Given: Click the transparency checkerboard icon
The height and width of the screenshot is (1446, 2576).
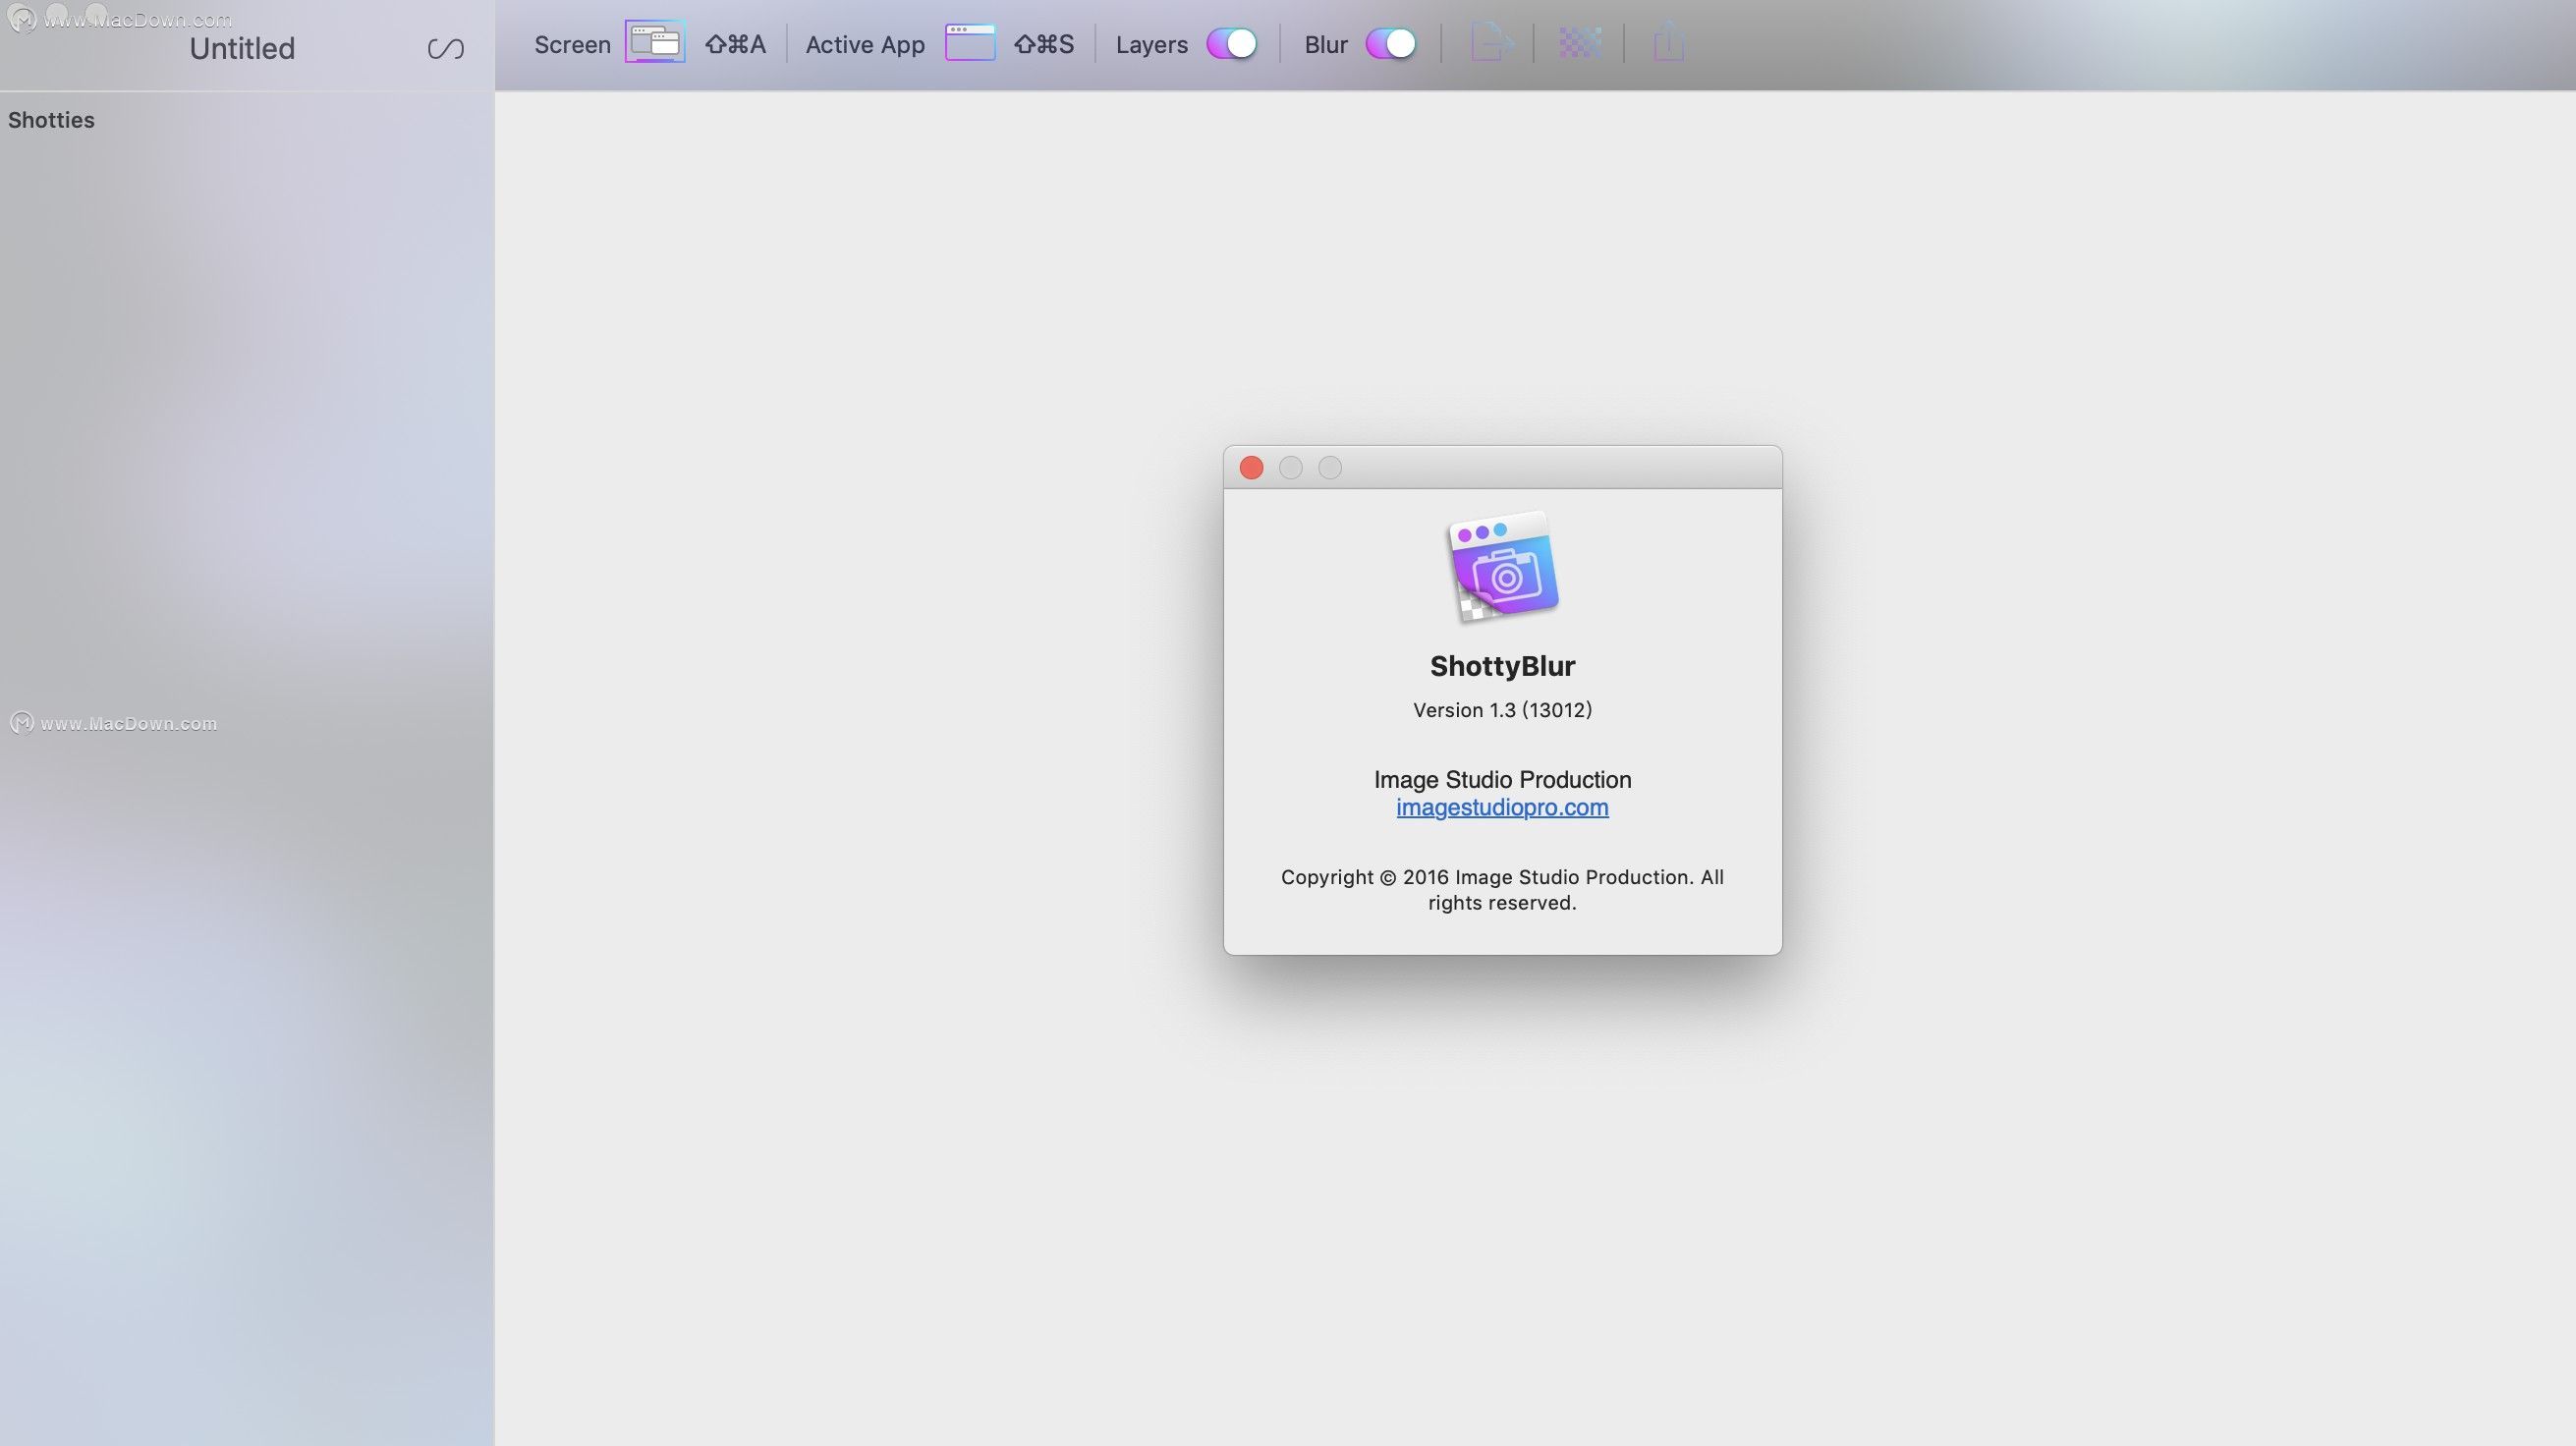Looking at the screenshot, I should tap(1580, 43).
